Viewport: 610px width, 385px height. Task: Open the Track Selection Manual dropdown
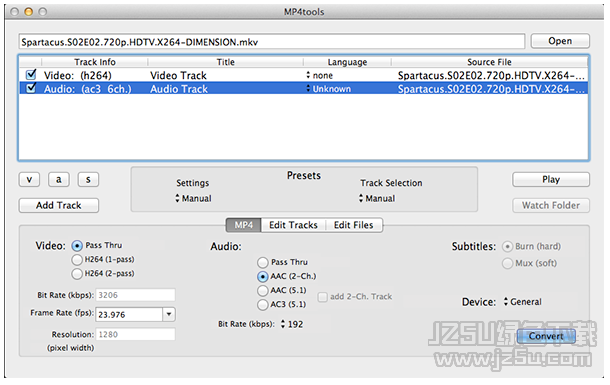coord(377,198)
